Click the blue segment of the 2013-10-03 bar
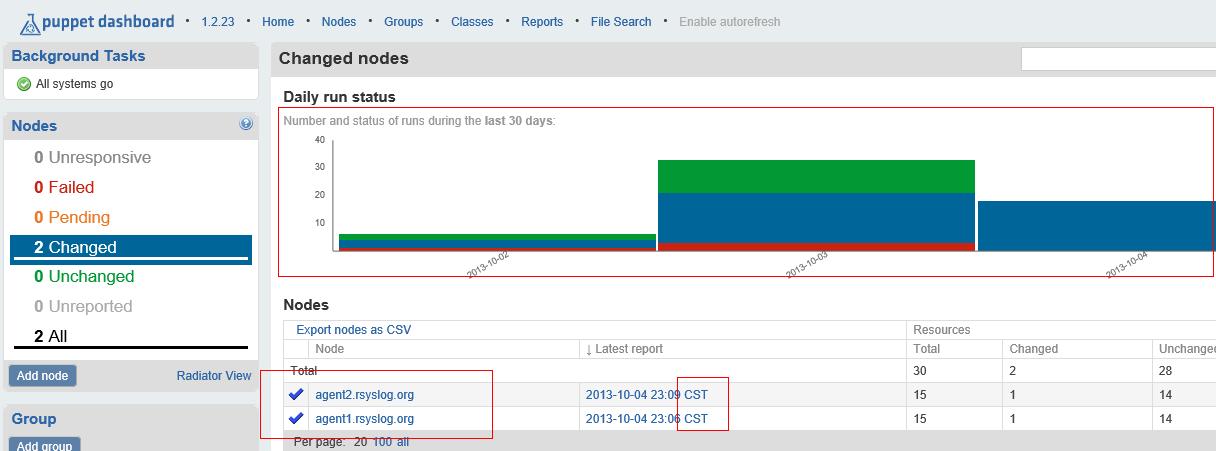The width and height of the screenshot is (1216, 451). pyautogui.click(x=816, y=217)
